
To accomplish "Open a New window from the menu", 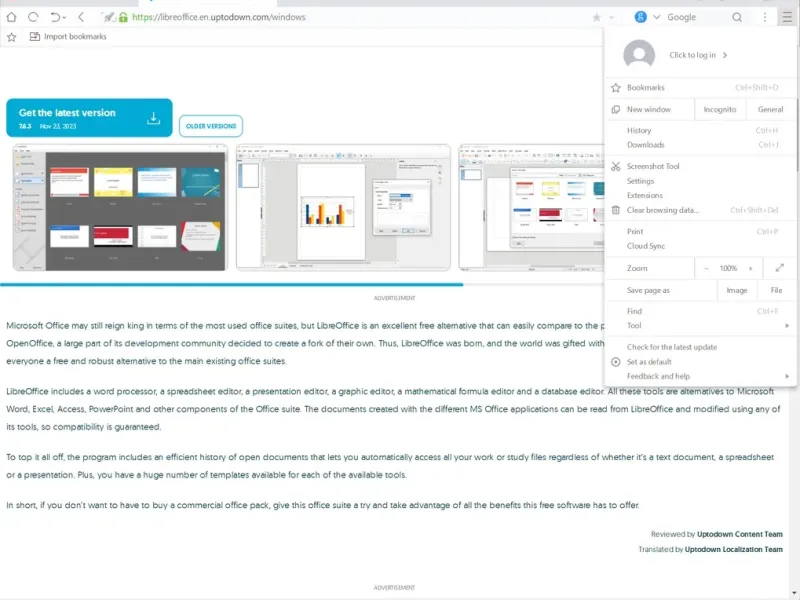I will 650,109.
